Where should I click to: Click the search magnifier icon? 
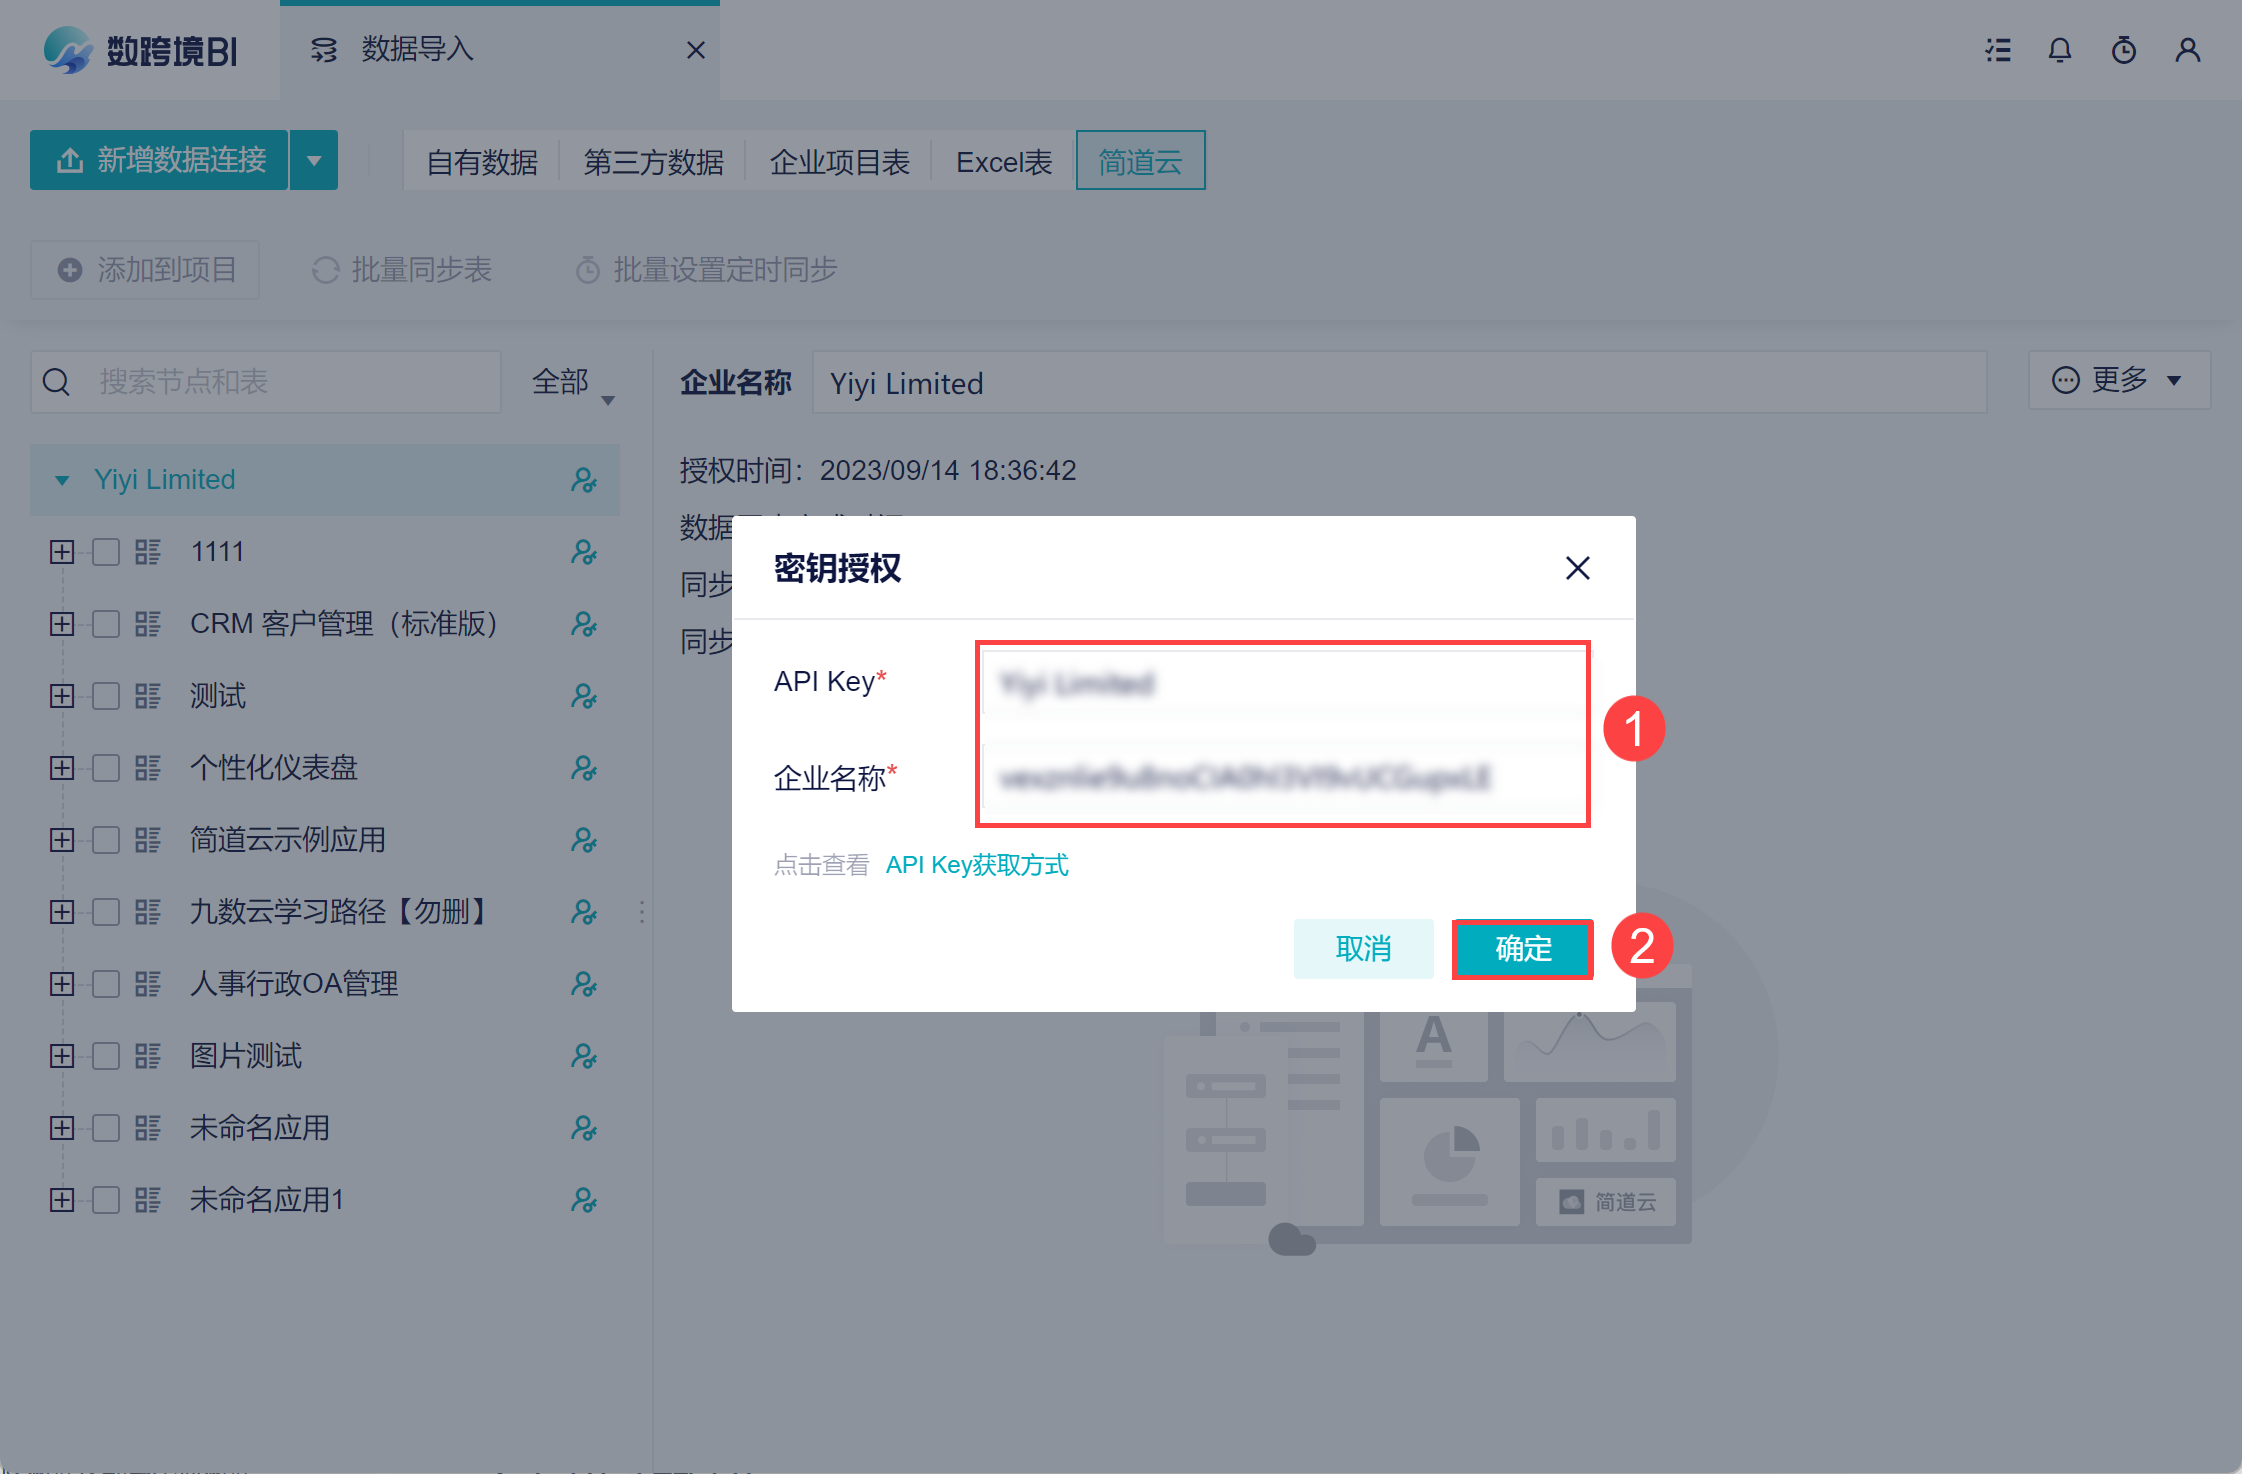[x=57, y=382]
